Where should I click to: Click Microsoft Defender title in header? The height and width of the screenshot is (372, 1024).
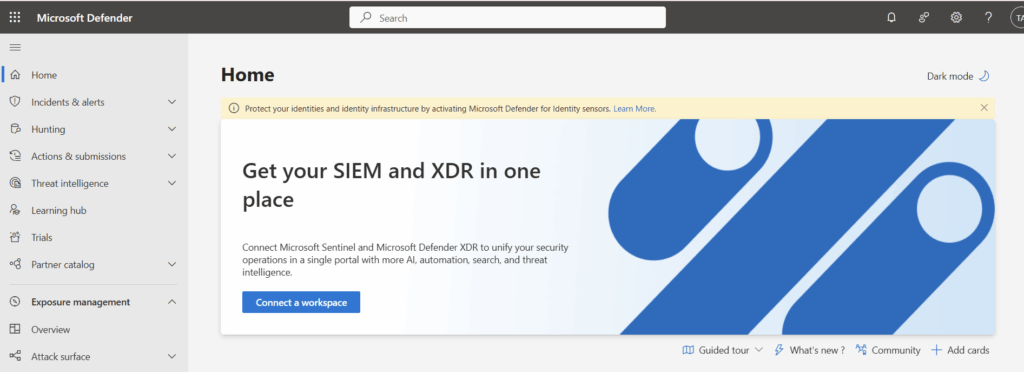tap(85, 18)
